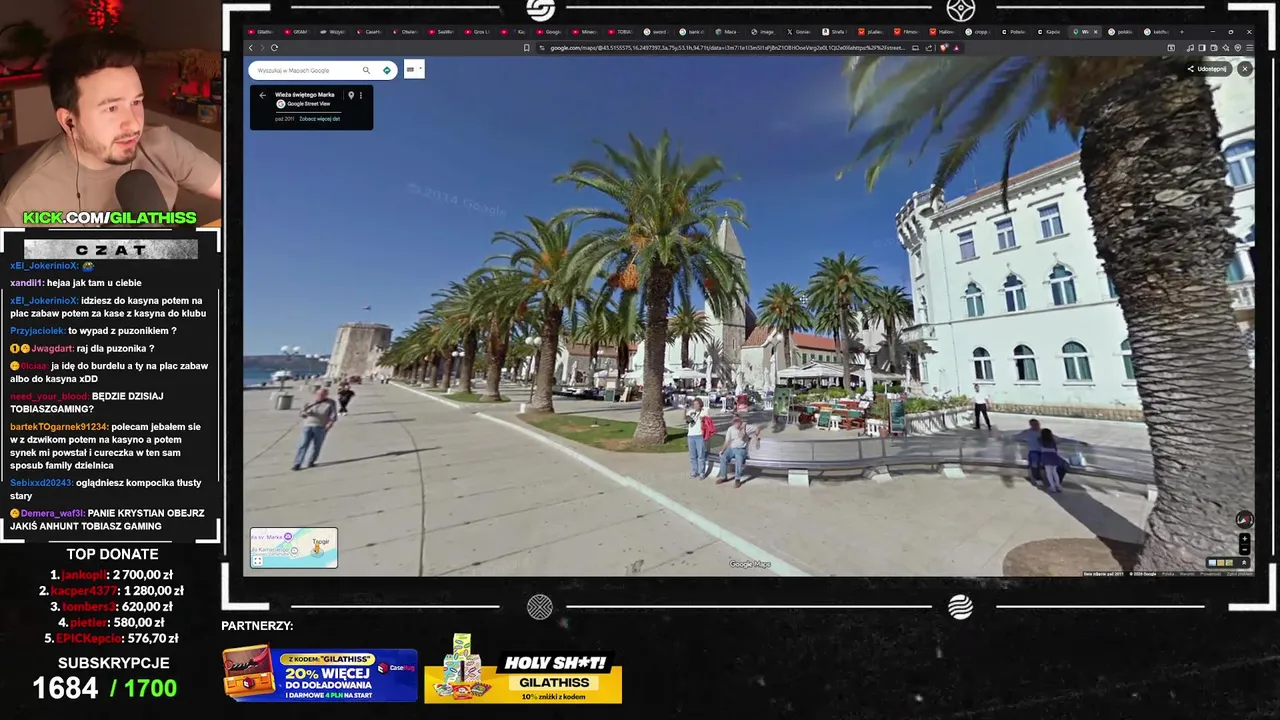Click the browser back arrow
The width and height of the screenshot is (1280, 720).
(251, 48)
